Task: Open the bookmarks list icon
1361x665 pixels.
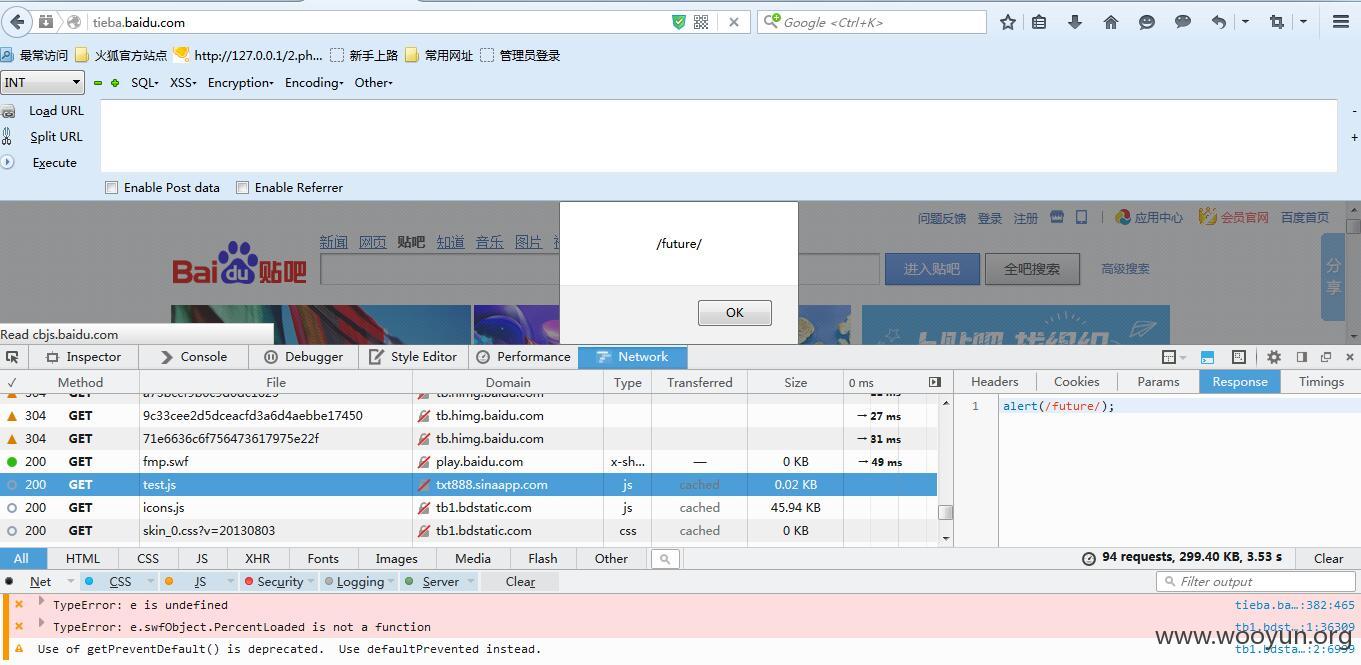Action: tap(1040, 22)
